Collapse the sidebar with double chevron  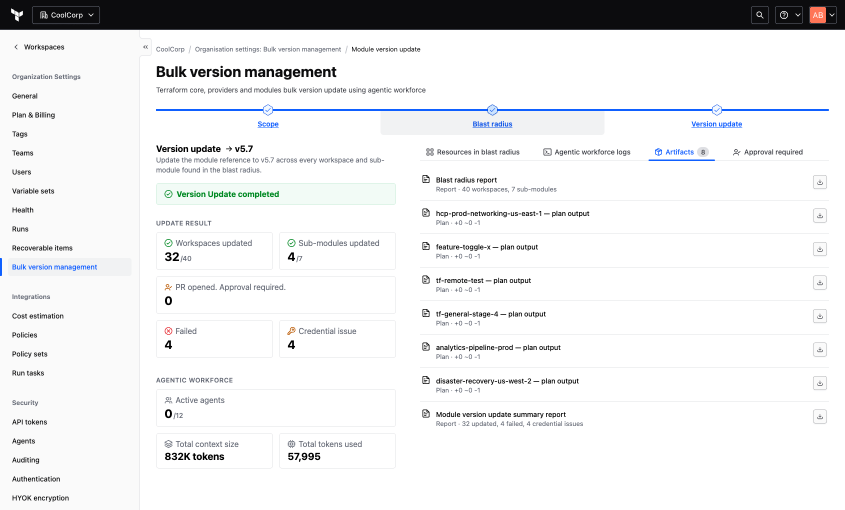point(146,47)
